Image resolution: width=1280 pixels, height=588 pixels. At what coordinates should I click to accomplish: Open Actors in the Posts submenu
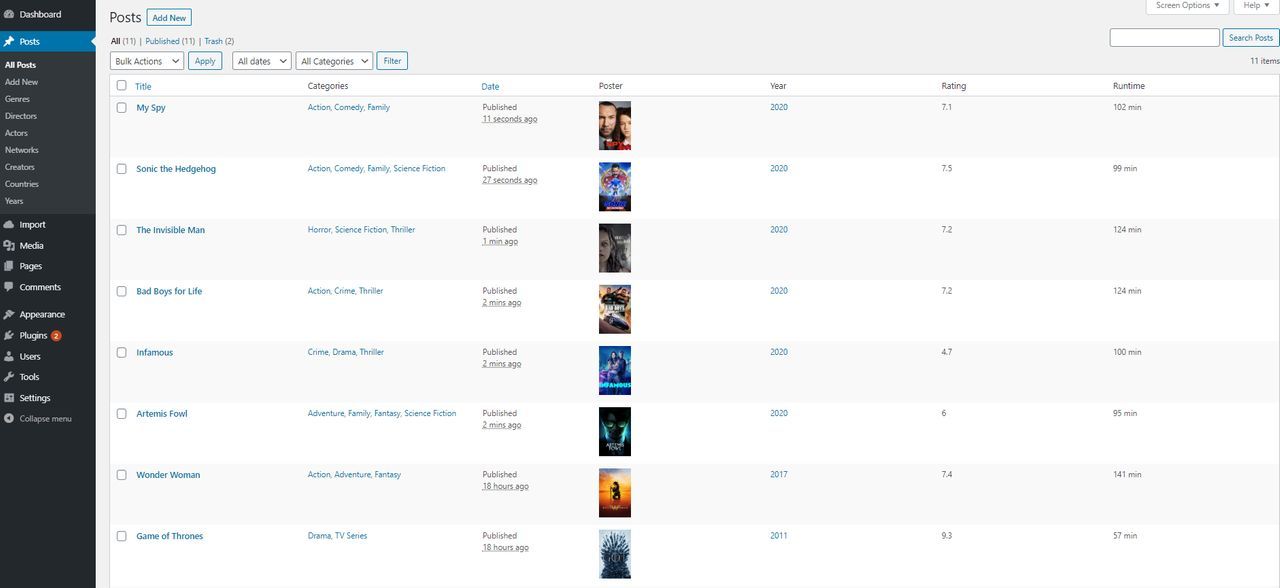(16, 133)
